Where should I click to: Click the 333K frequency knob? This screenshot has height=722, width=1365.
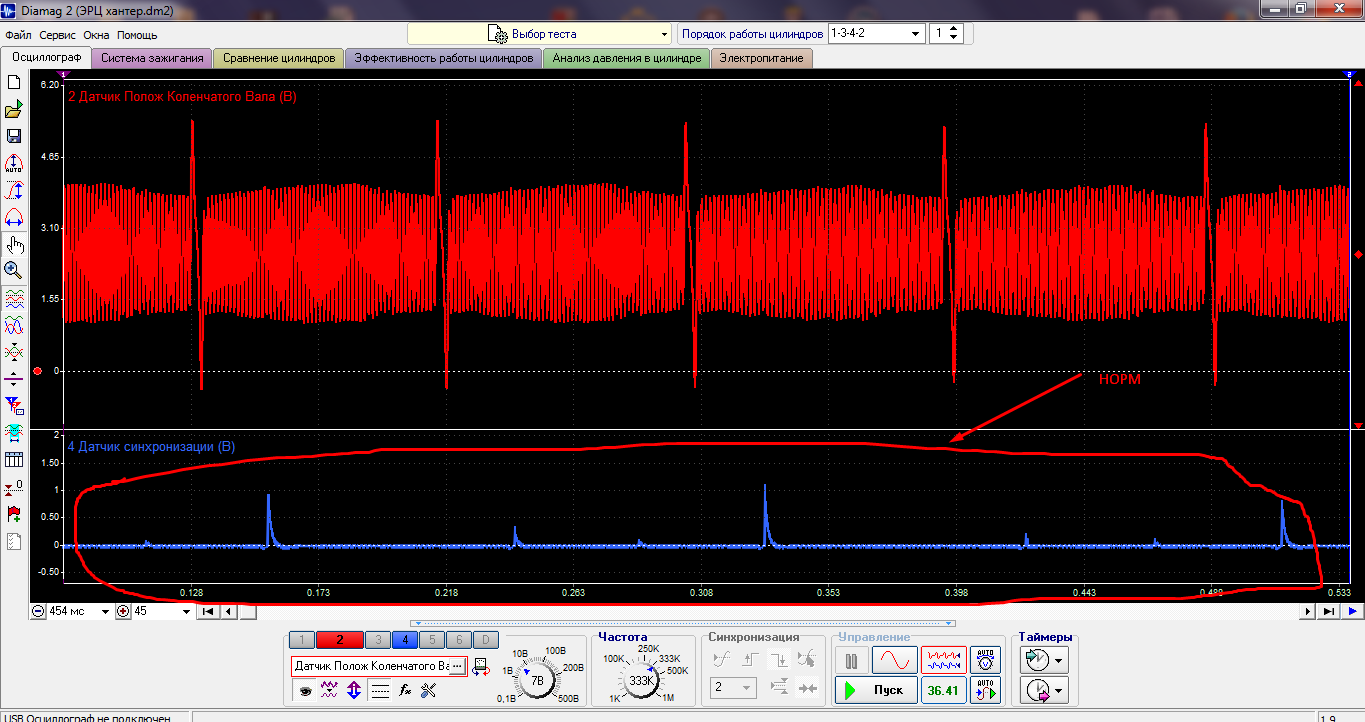[640, 680]
